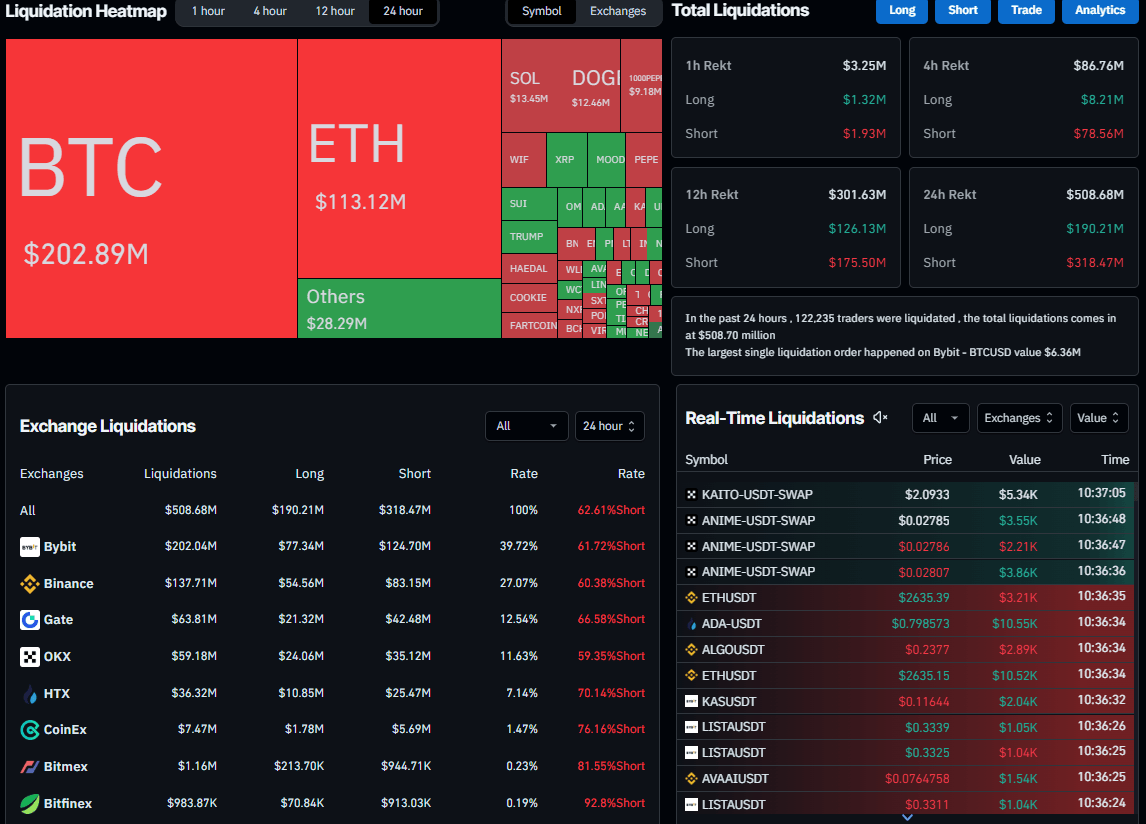Click the MOOD heatmap tile
The height and width of the screenshot is (824, 1146).
coord(607,159)
